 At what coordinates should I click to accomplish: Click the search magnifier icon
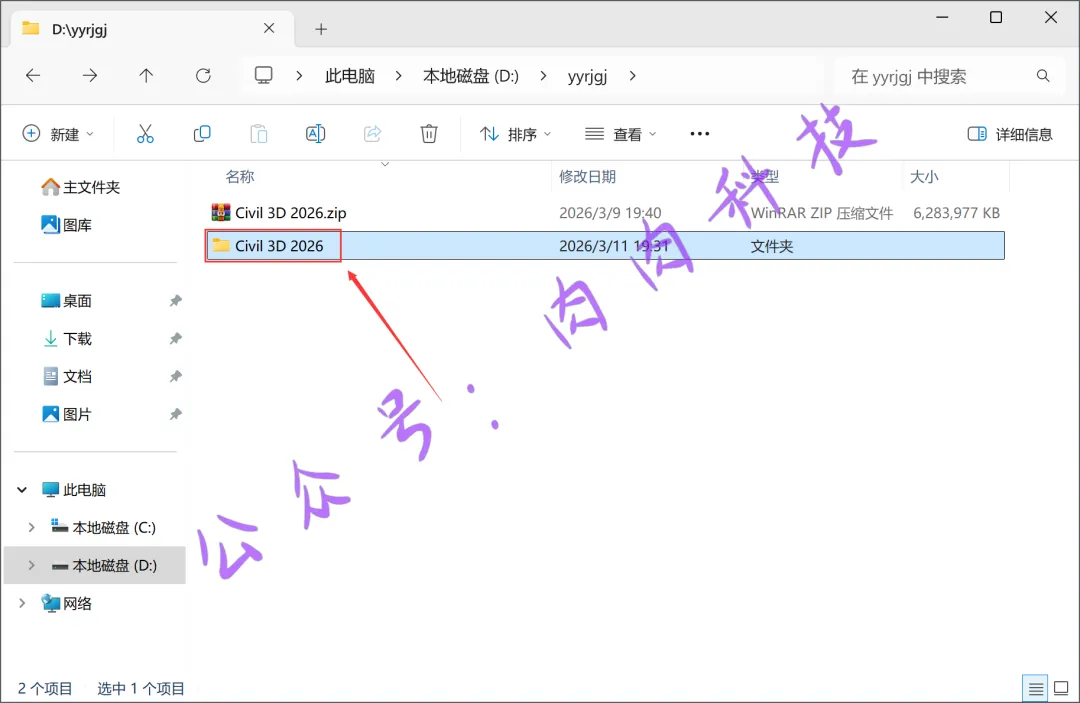(x=1043, y=76)
